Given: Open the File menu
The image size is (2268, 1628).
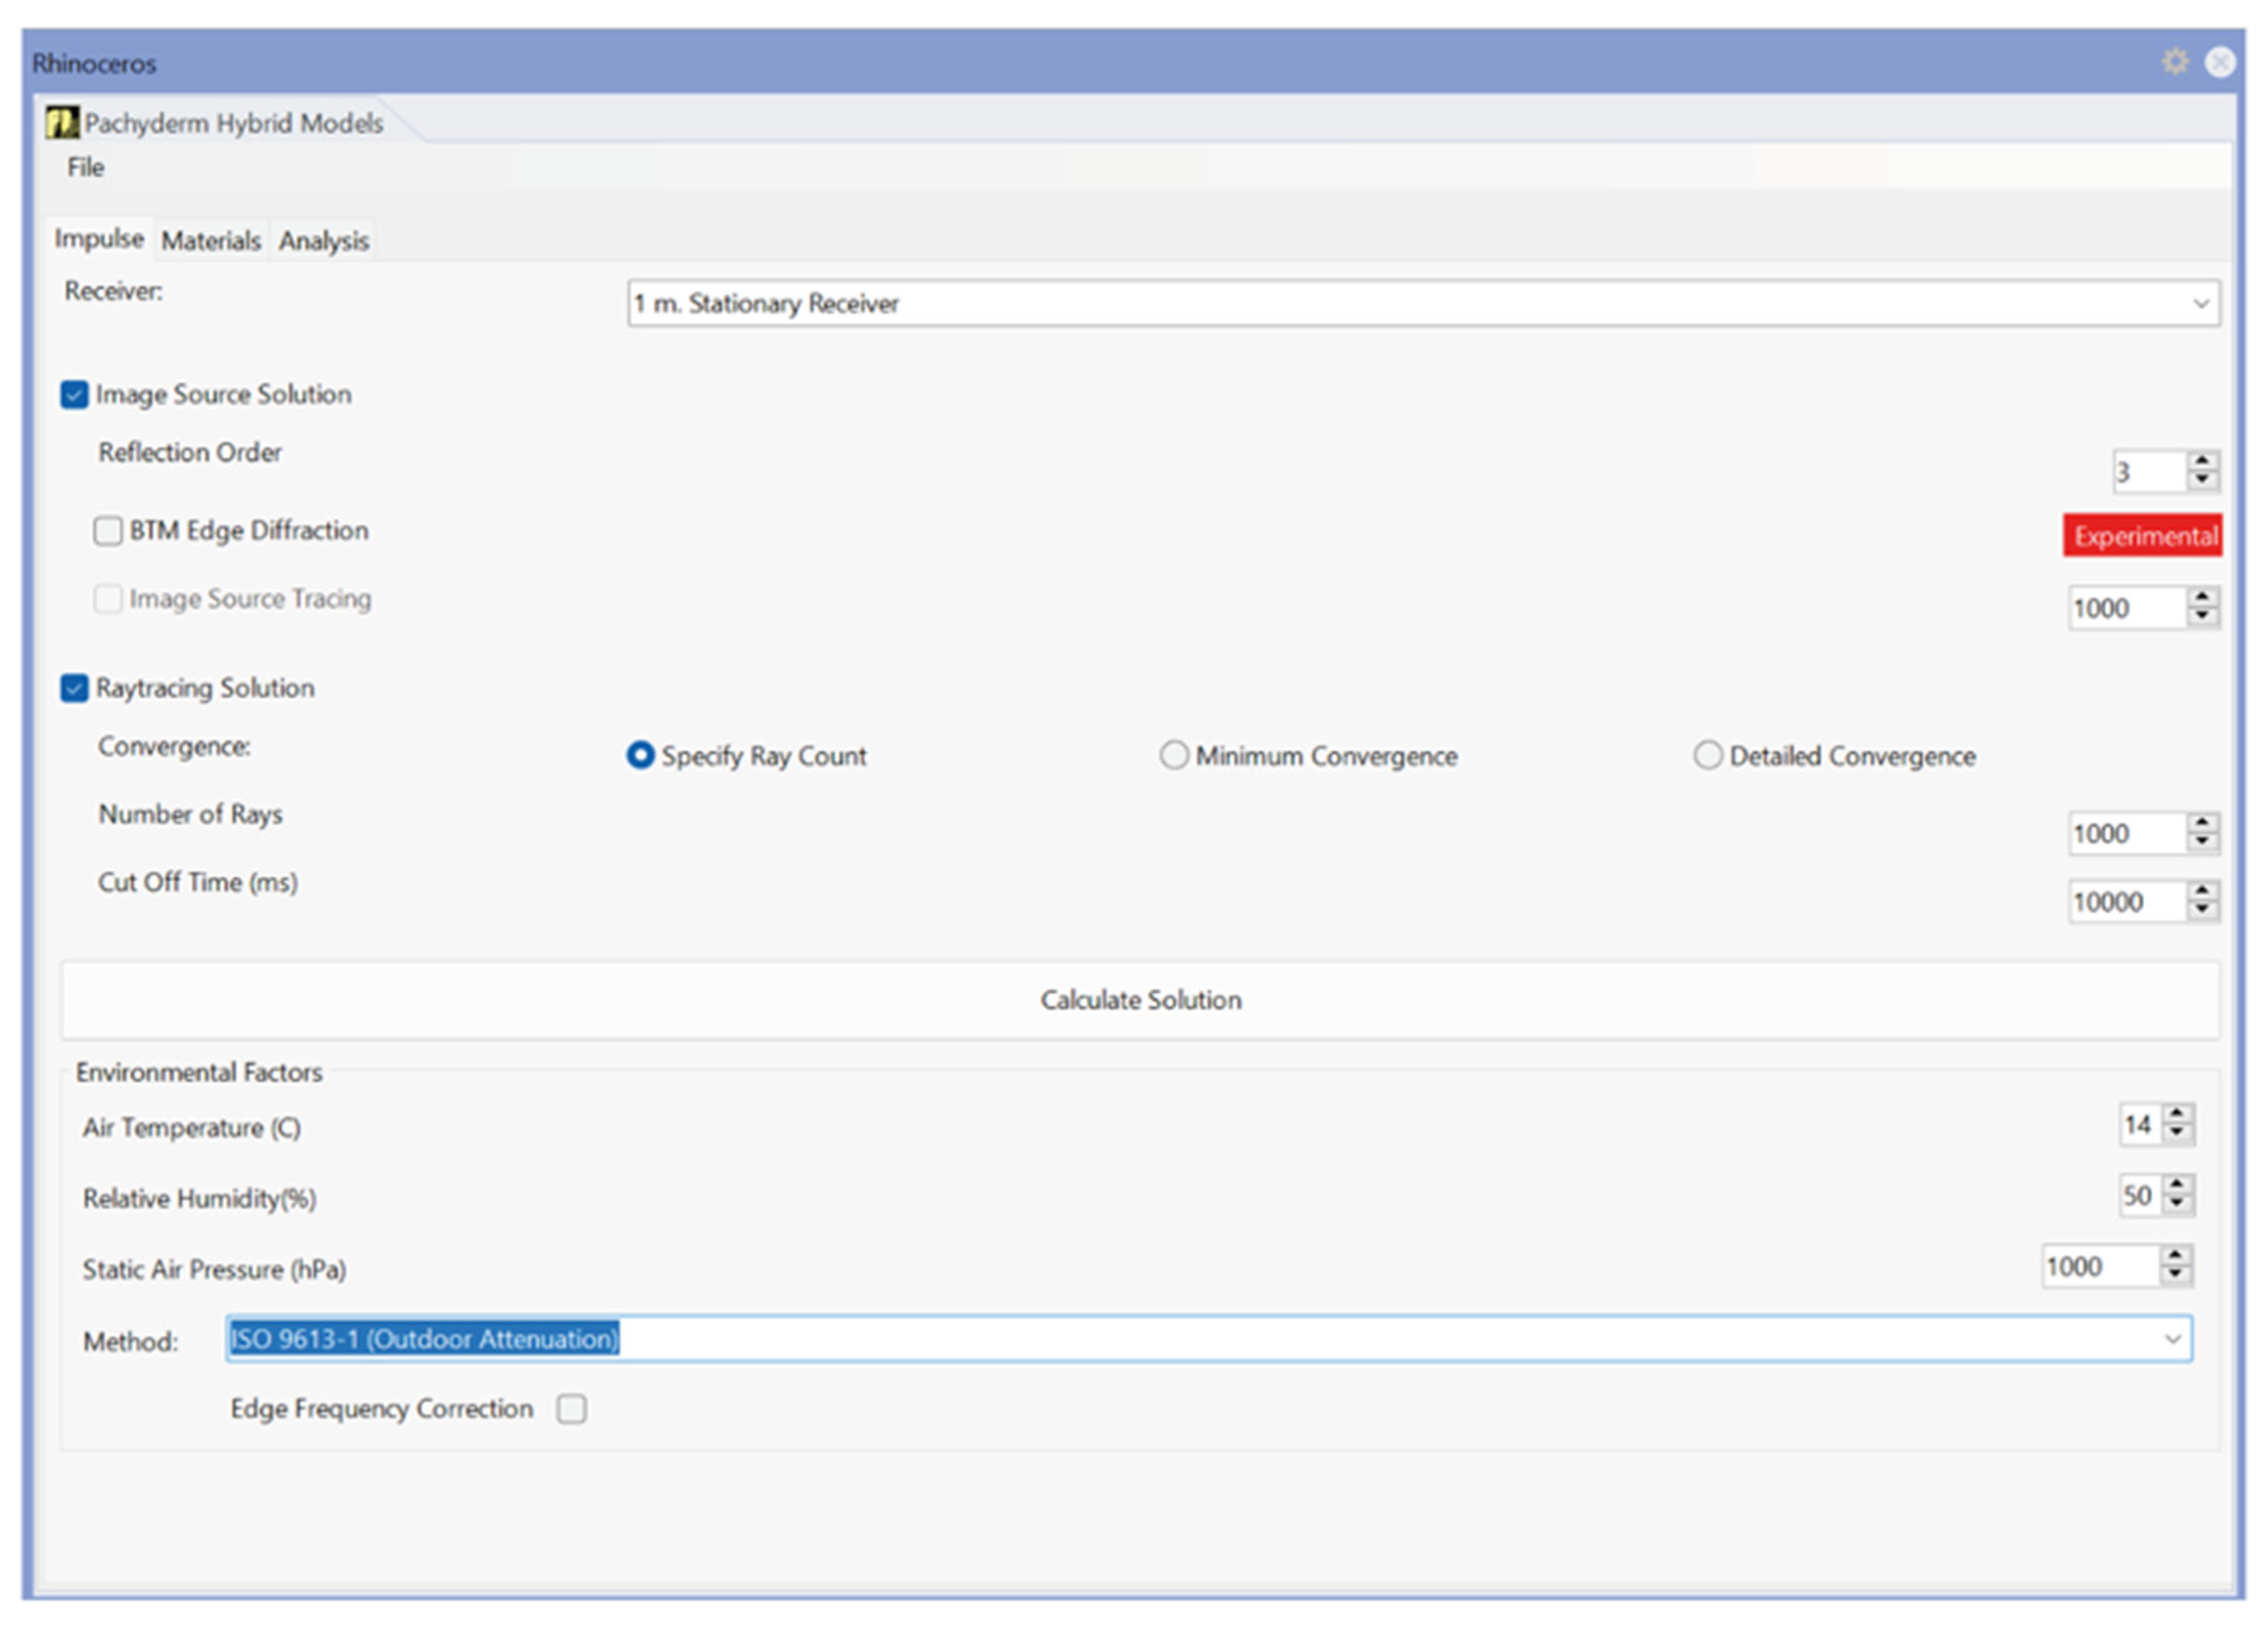Looking at the screenshot, I should click(x=86, y=167).
